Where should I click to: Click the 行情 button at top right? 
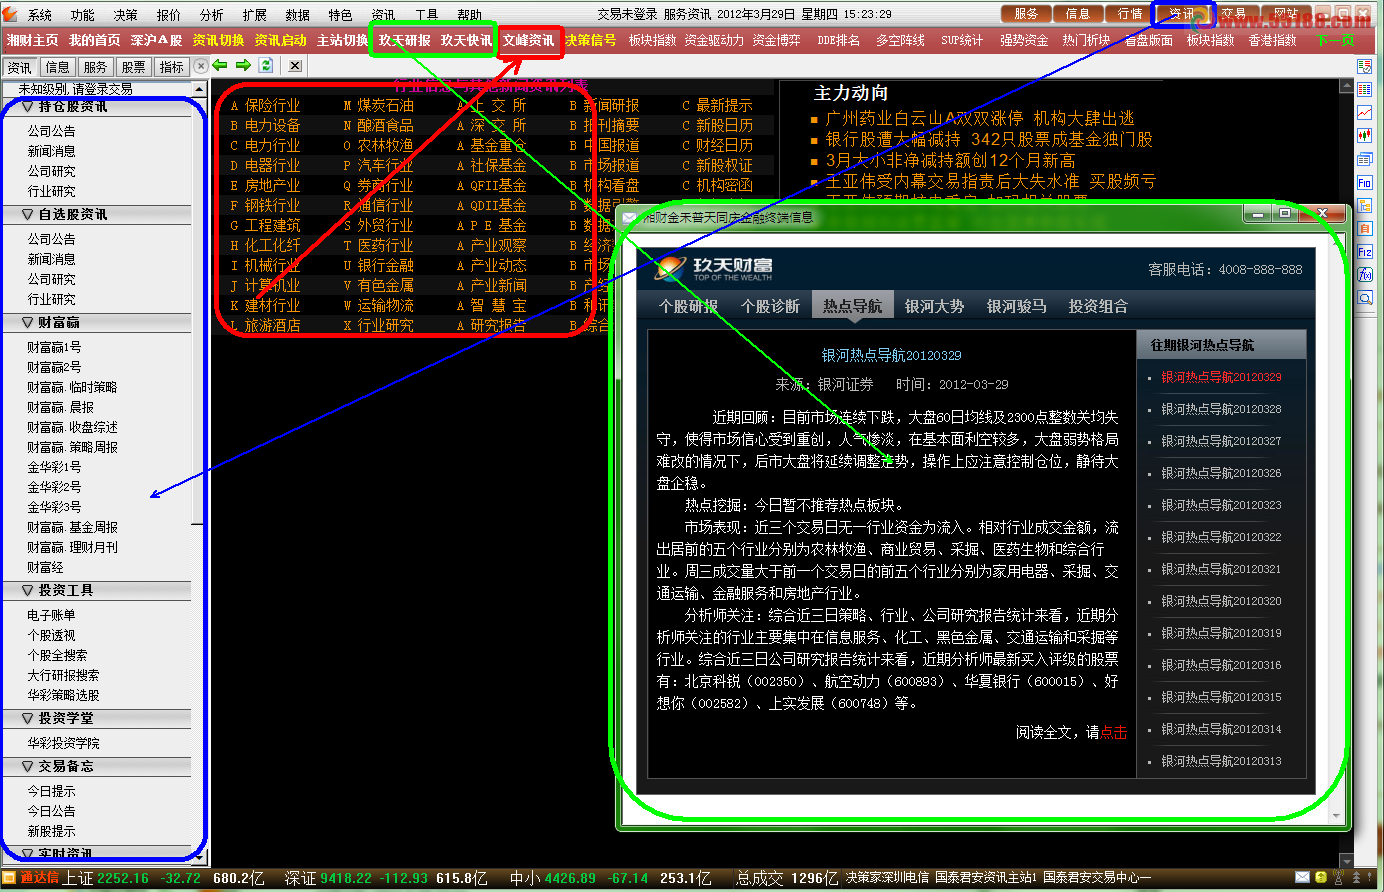[1130, 14]
